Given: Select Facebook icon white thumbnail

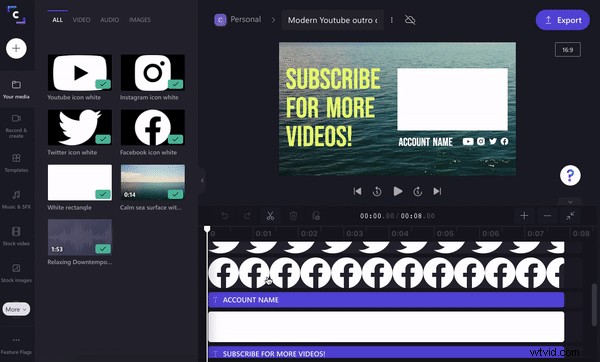Looking at the screenshot, I should pos(153,127).
